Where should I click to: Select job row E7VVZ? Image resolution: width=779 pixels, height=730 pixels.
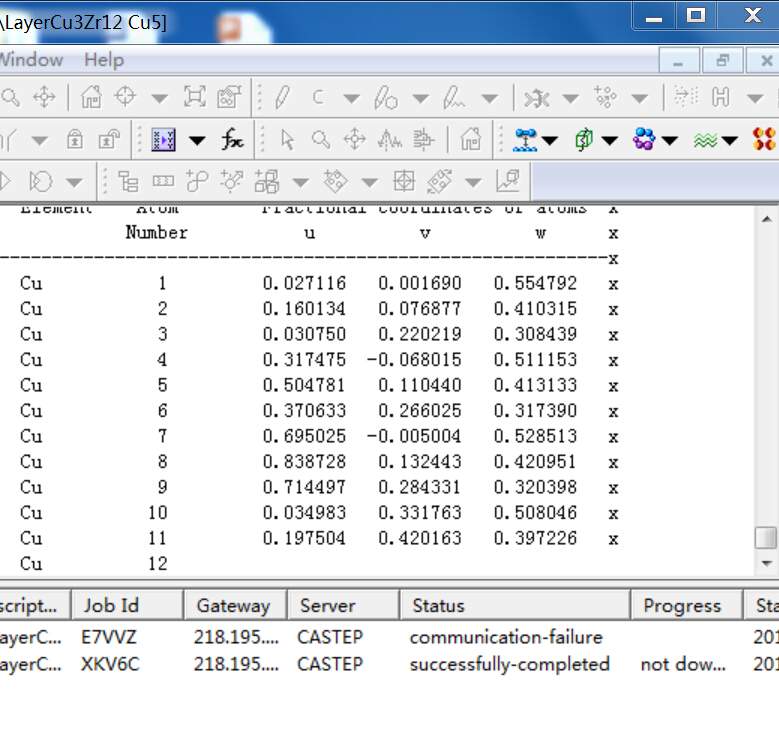390,637
